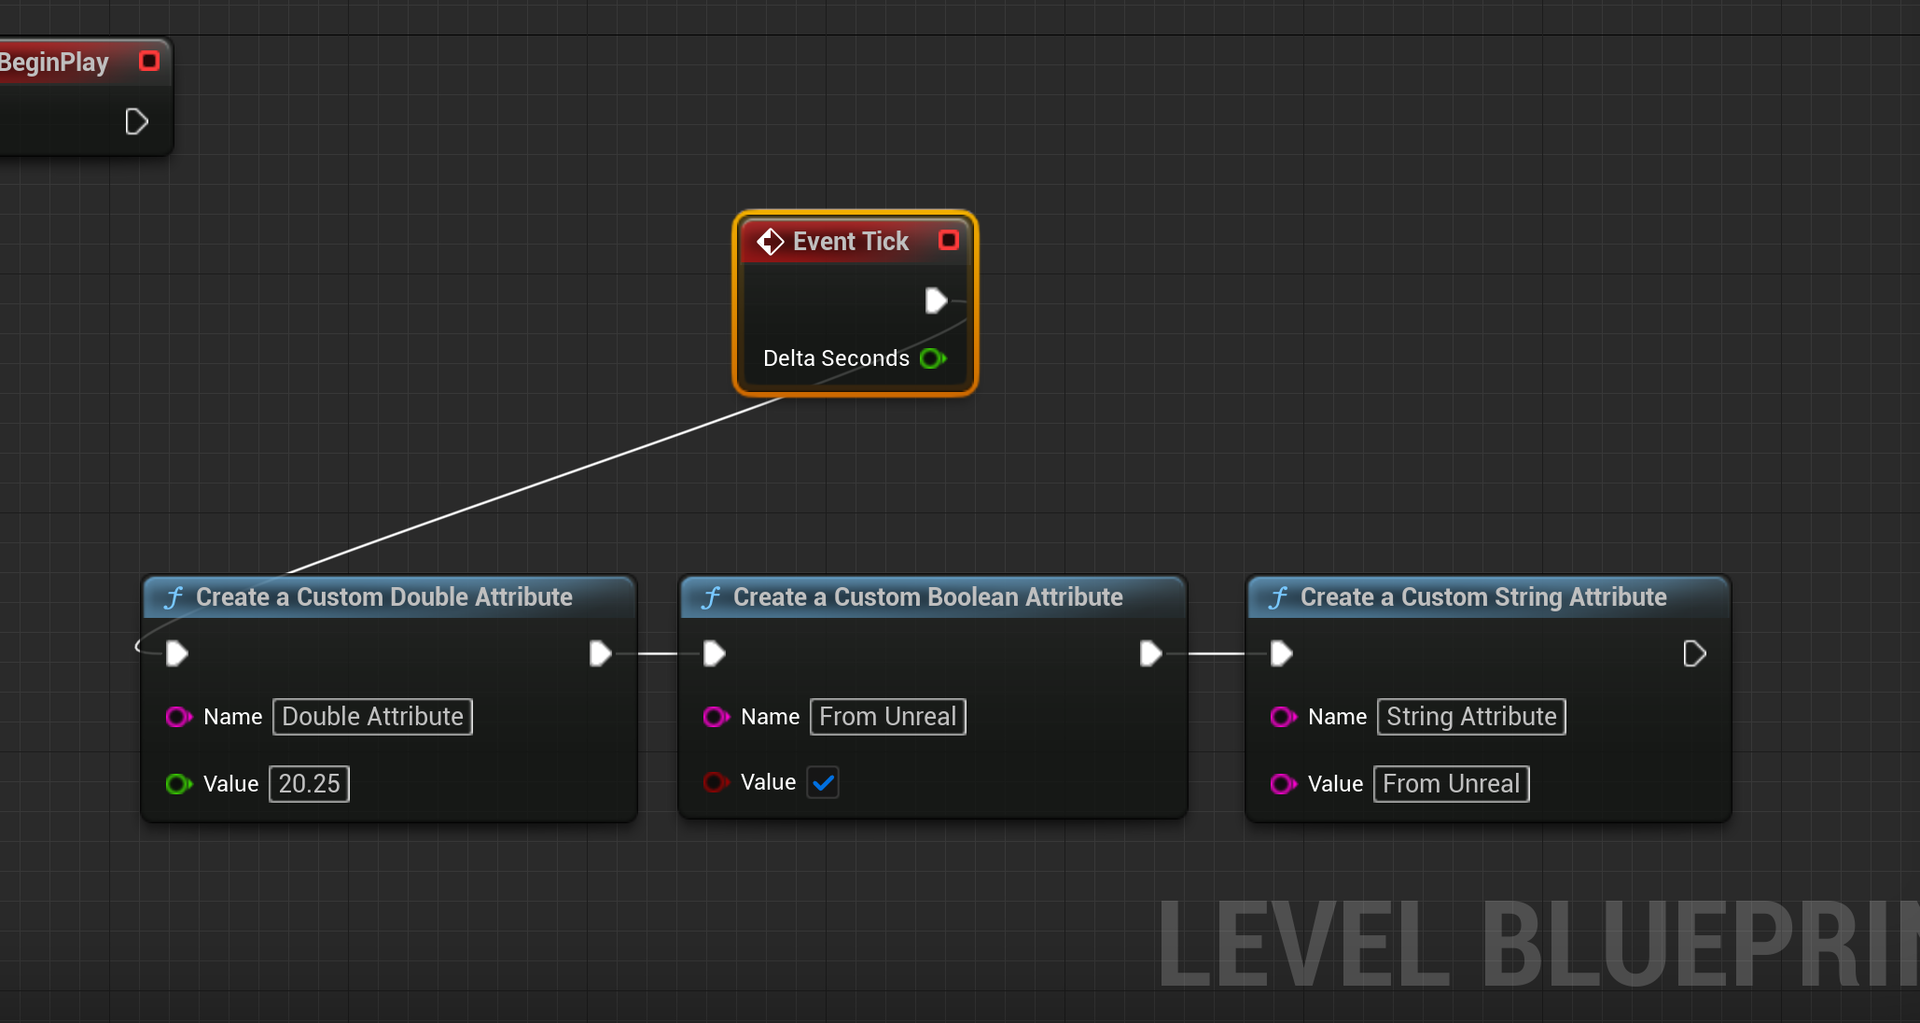Click the Boolean node Name field 'From Unreal'
The width and height of the screenshot is (1920, 1023).
887,717
